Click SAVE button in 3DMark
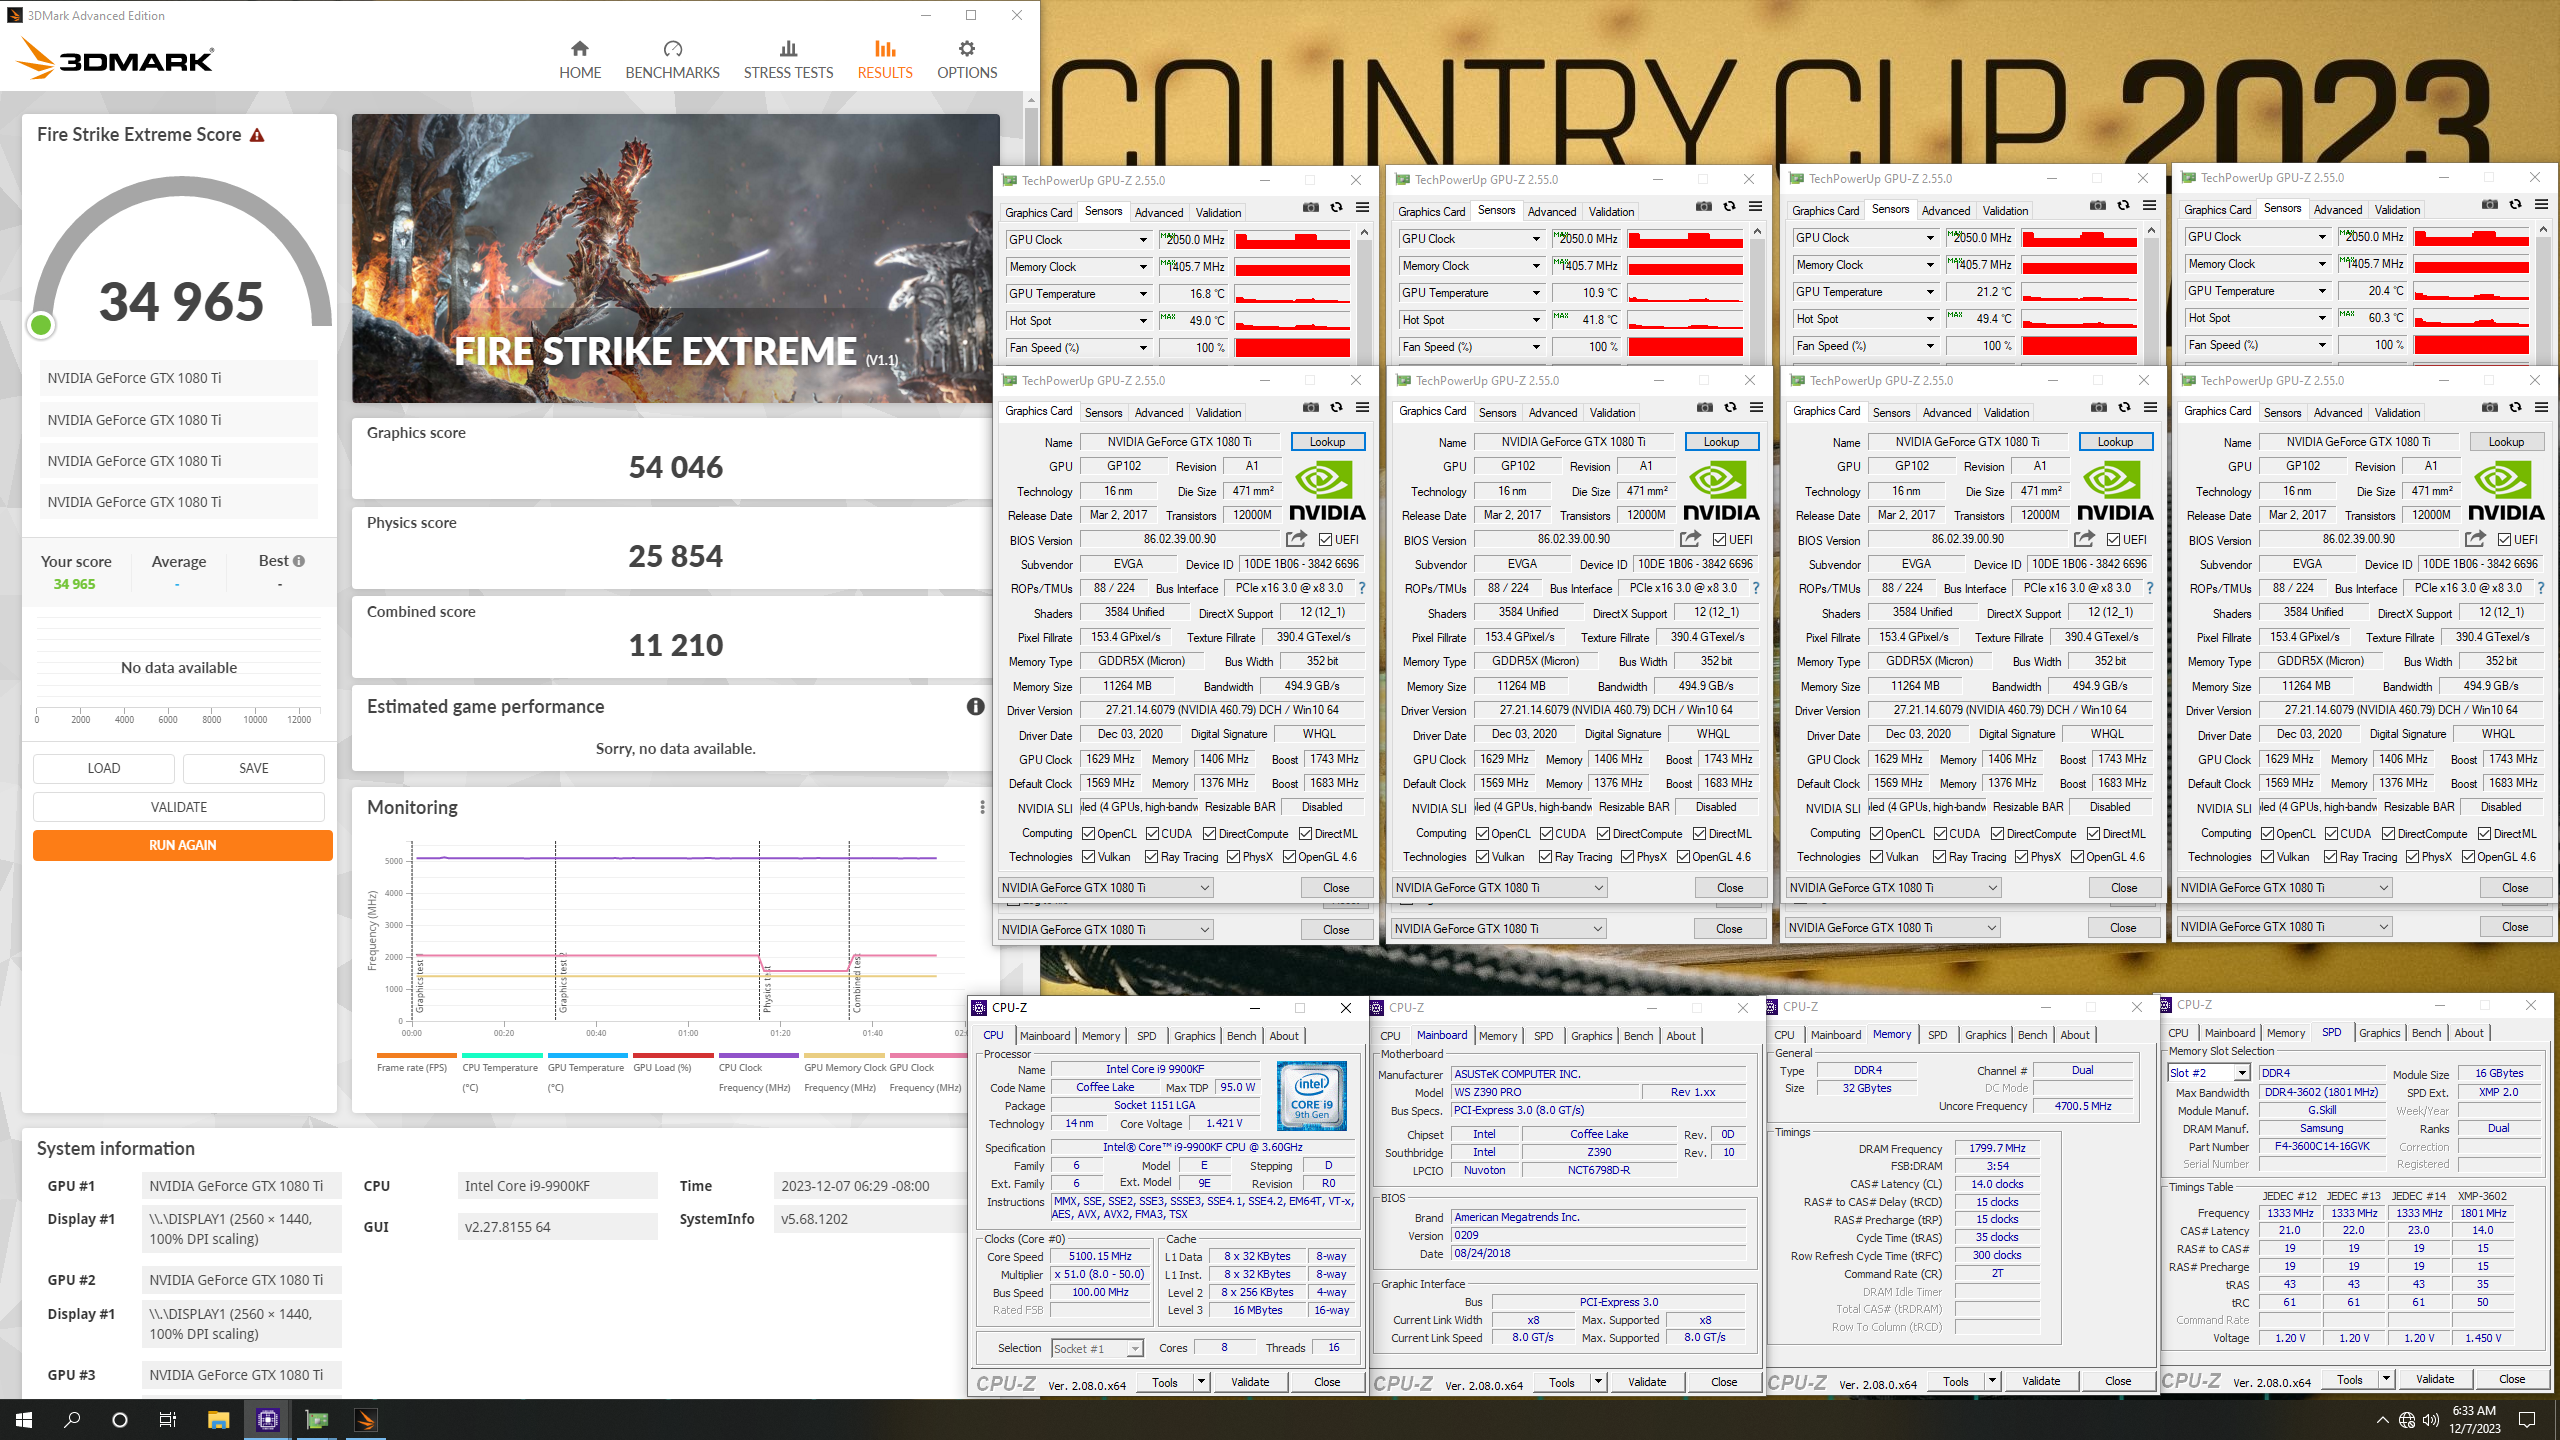This screenshot has width=2560, height=1440. pyautogui.click(x=254, y=768)
